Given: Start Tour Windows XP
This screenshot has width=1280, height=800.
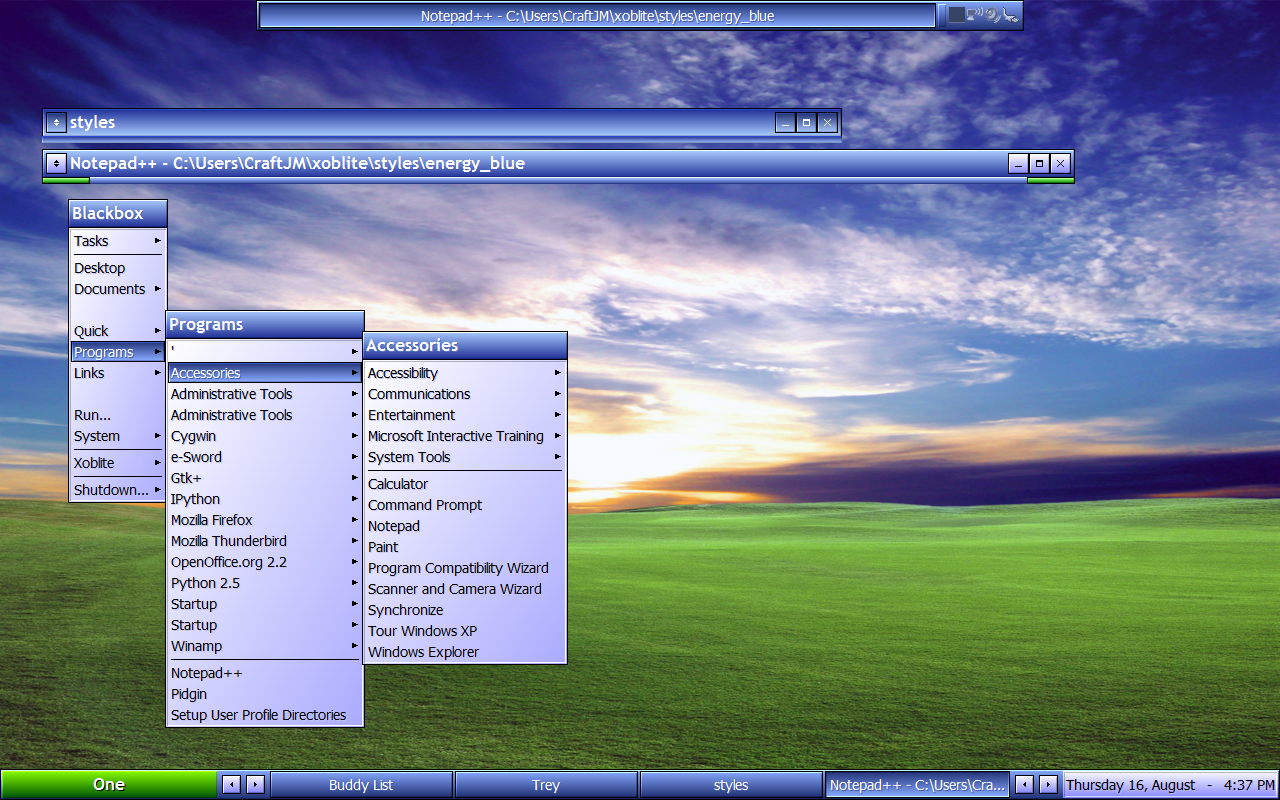Looking at the screenshot, I should pyautogui.click(x=465, y=631).
